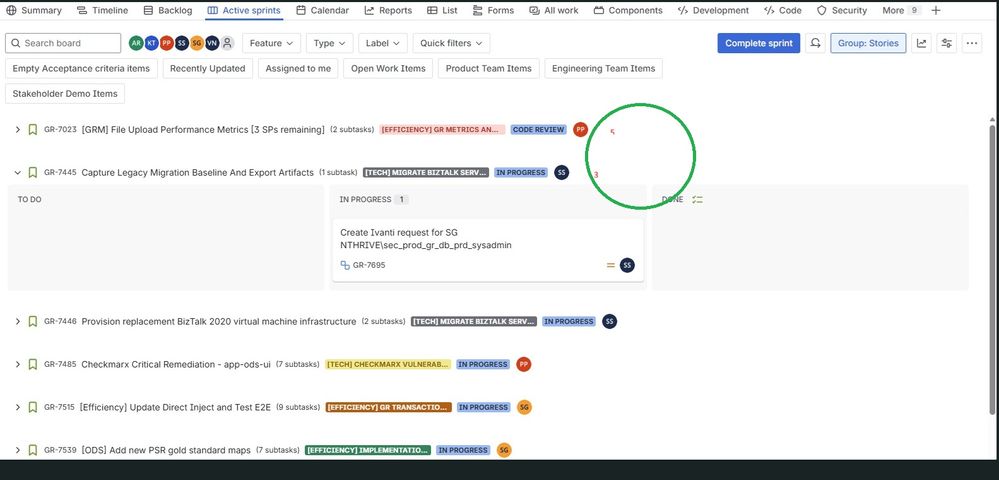The width and height of the screenshot is (999, 480).
Task: Click the Complete sprint button
Action: [x=758, y=43]
